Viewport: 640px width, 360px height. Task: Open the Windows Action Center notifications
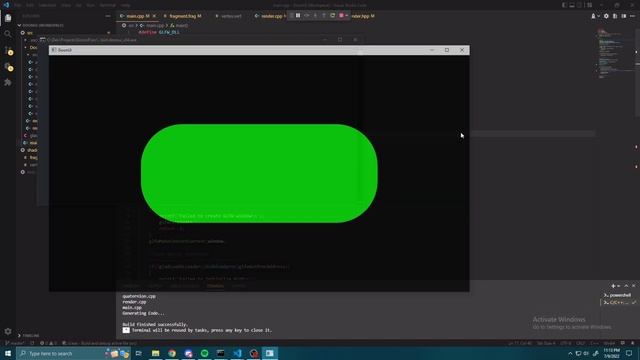click(x=629, y=353)
